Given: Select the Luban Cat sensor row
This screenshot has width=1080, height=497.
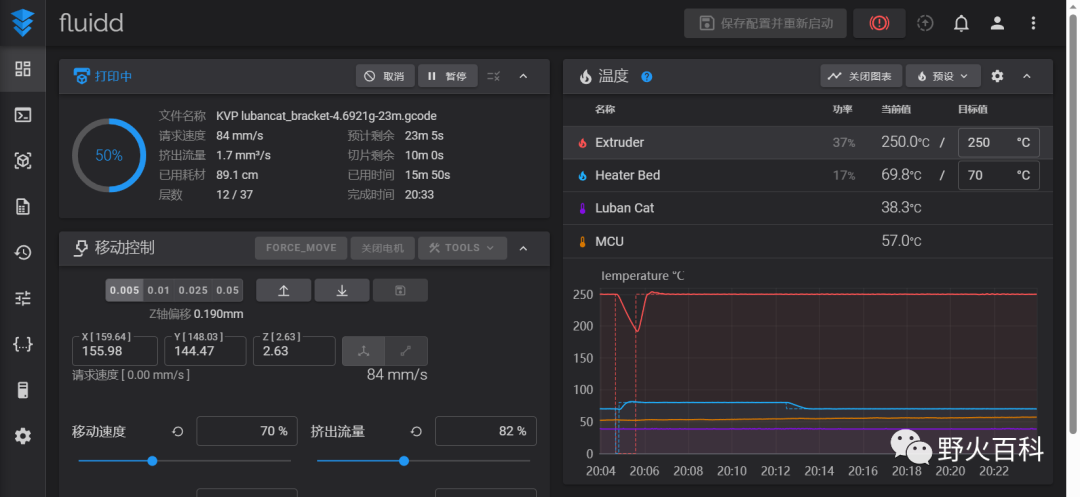Looking at the screenshot, I should (808, 208).
